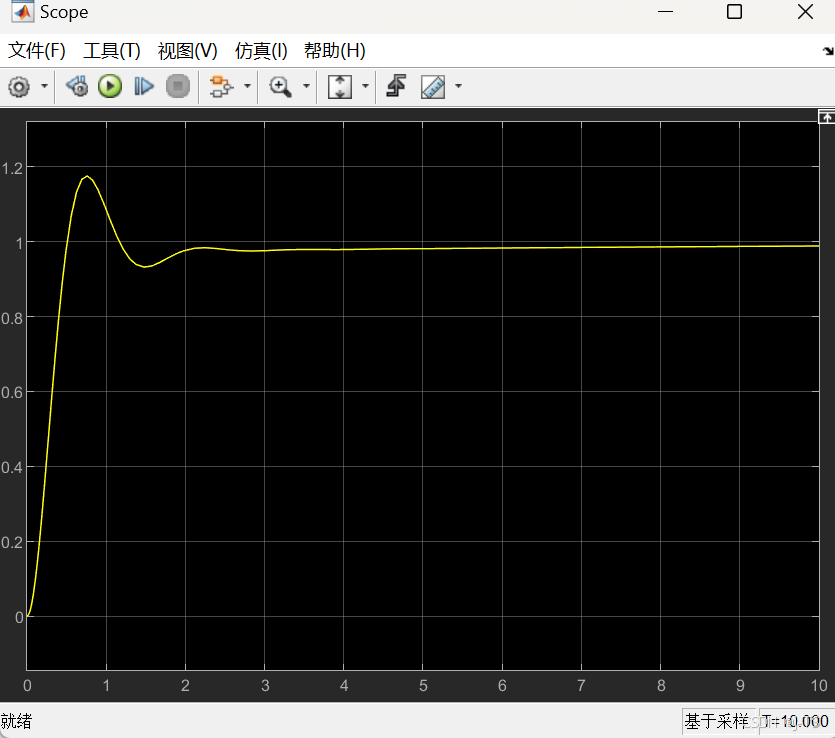
Task: Open the configuration properties gear icon
Action: coord(19,86)
